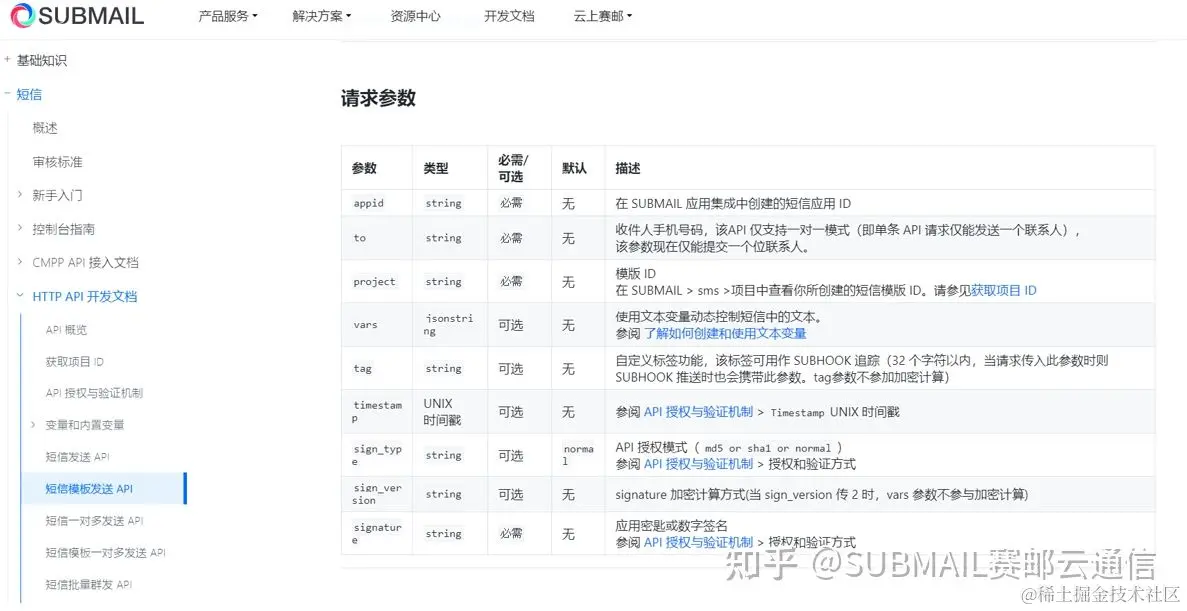Click the normal default value cell
This screenshot has height=611, width=1187.
click(578, 455)
